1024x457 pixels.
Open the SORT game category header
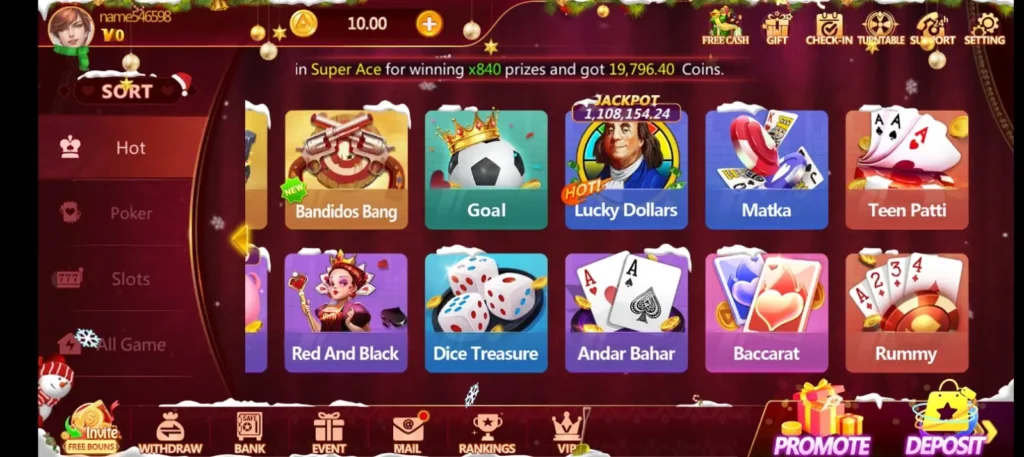click(x=127, y=91)
